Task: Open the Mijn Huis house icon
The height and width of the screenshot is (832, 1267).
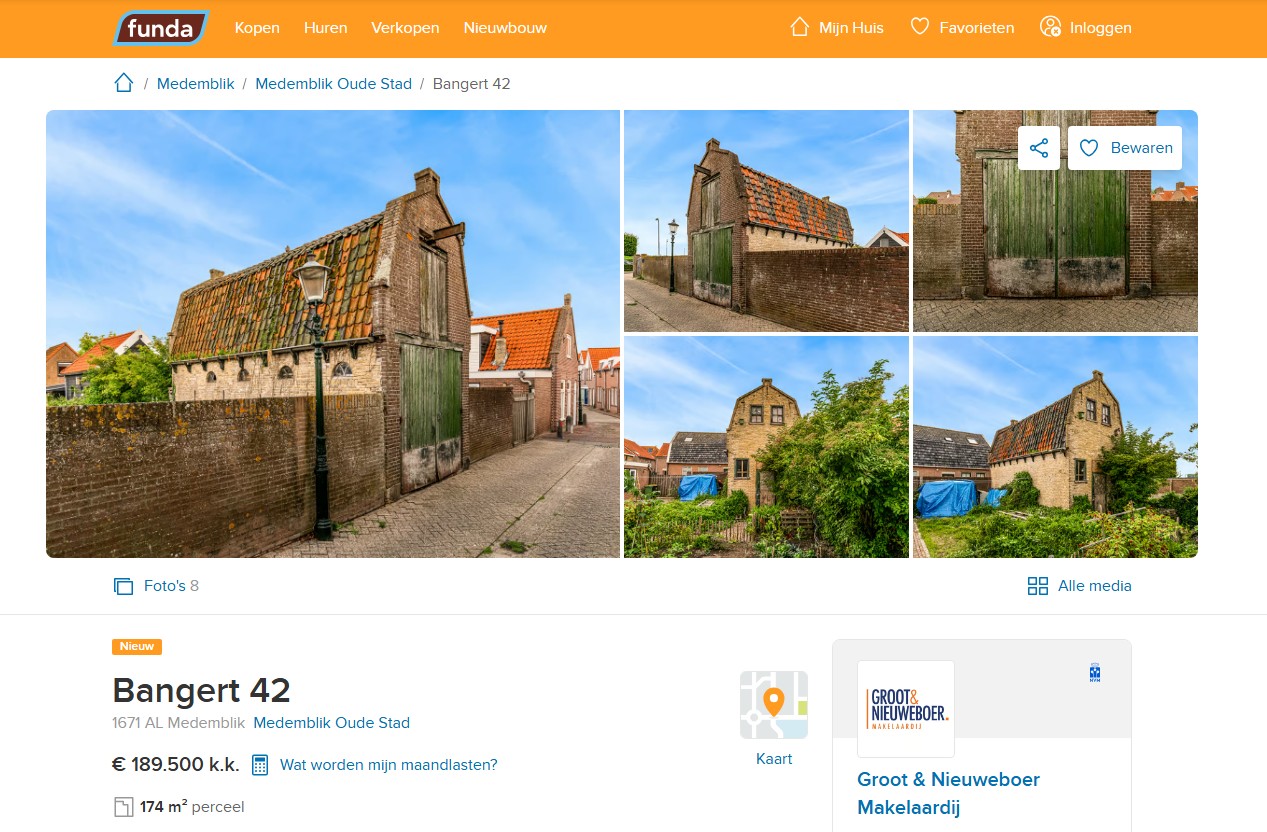Action: (x=797, y=28)
